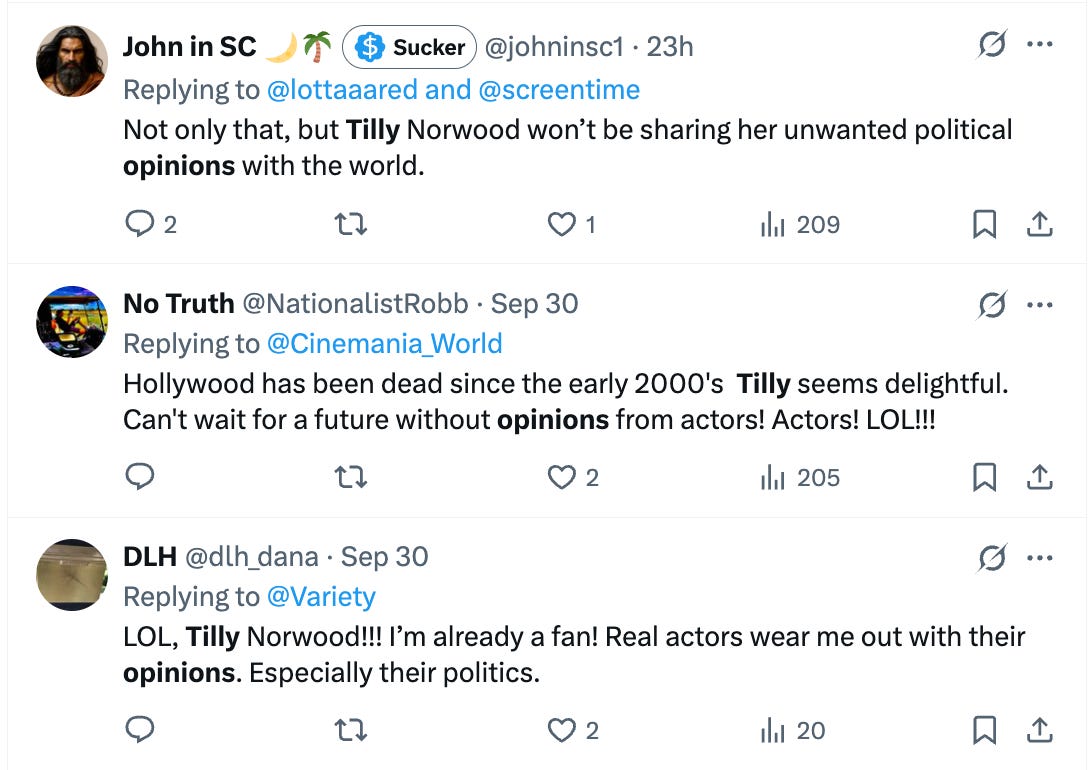
Task: Reply to John in SC's tweet
Action: pos(140,224)
